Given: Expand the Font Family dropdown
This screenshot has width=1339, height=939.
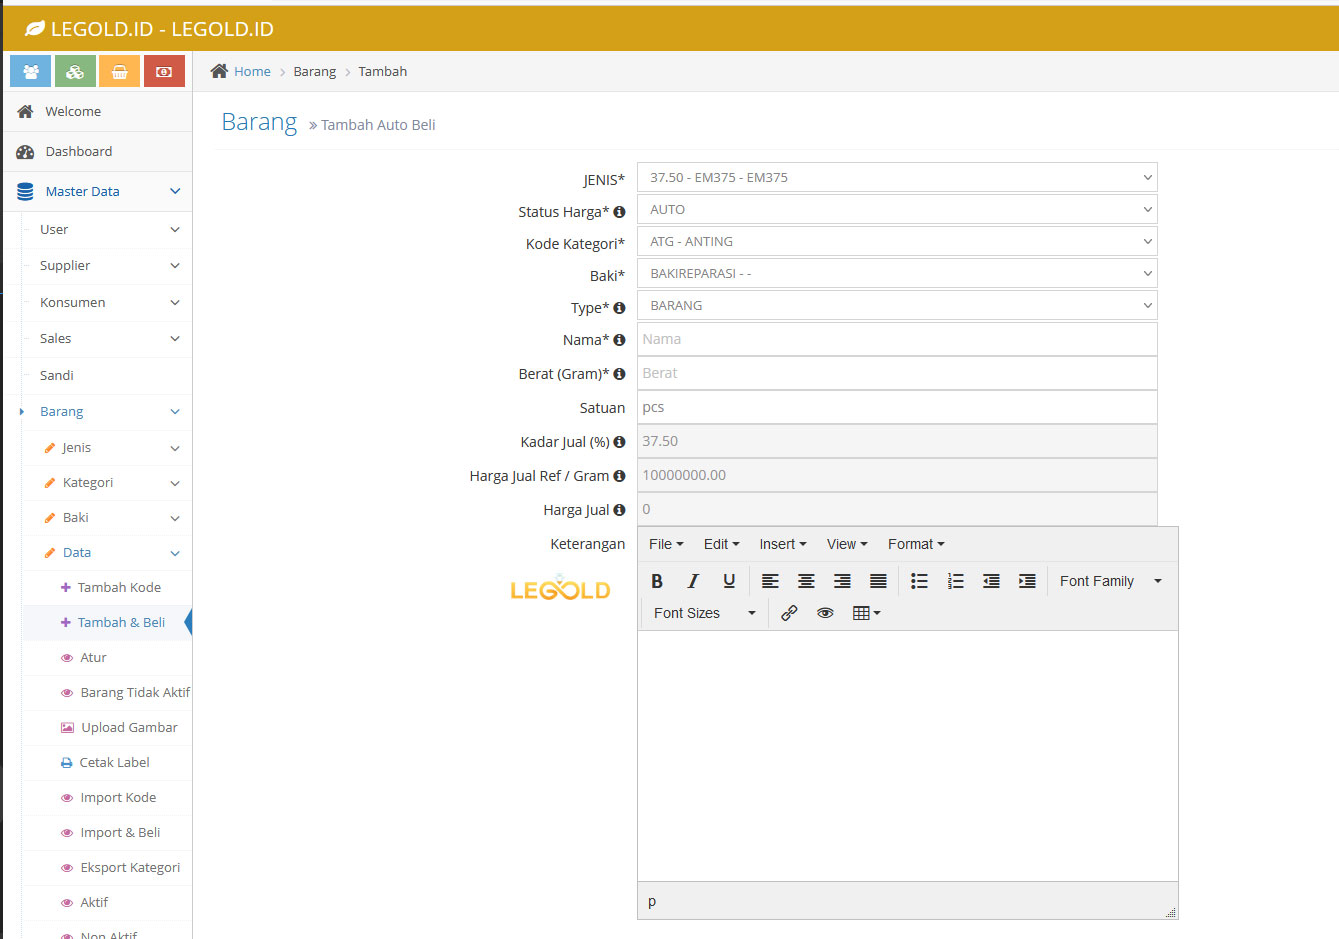Looking at the screenshot, I should point(1109,580).
